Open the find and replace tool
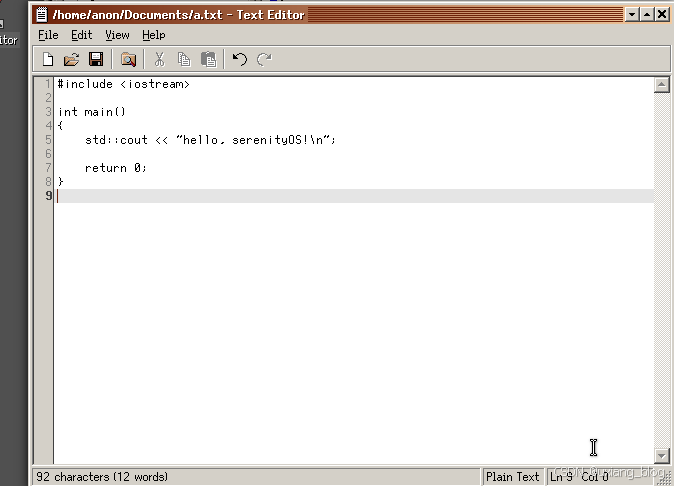Image resolution: width=674 pixels, height=486 pixels. pos(128,59)
